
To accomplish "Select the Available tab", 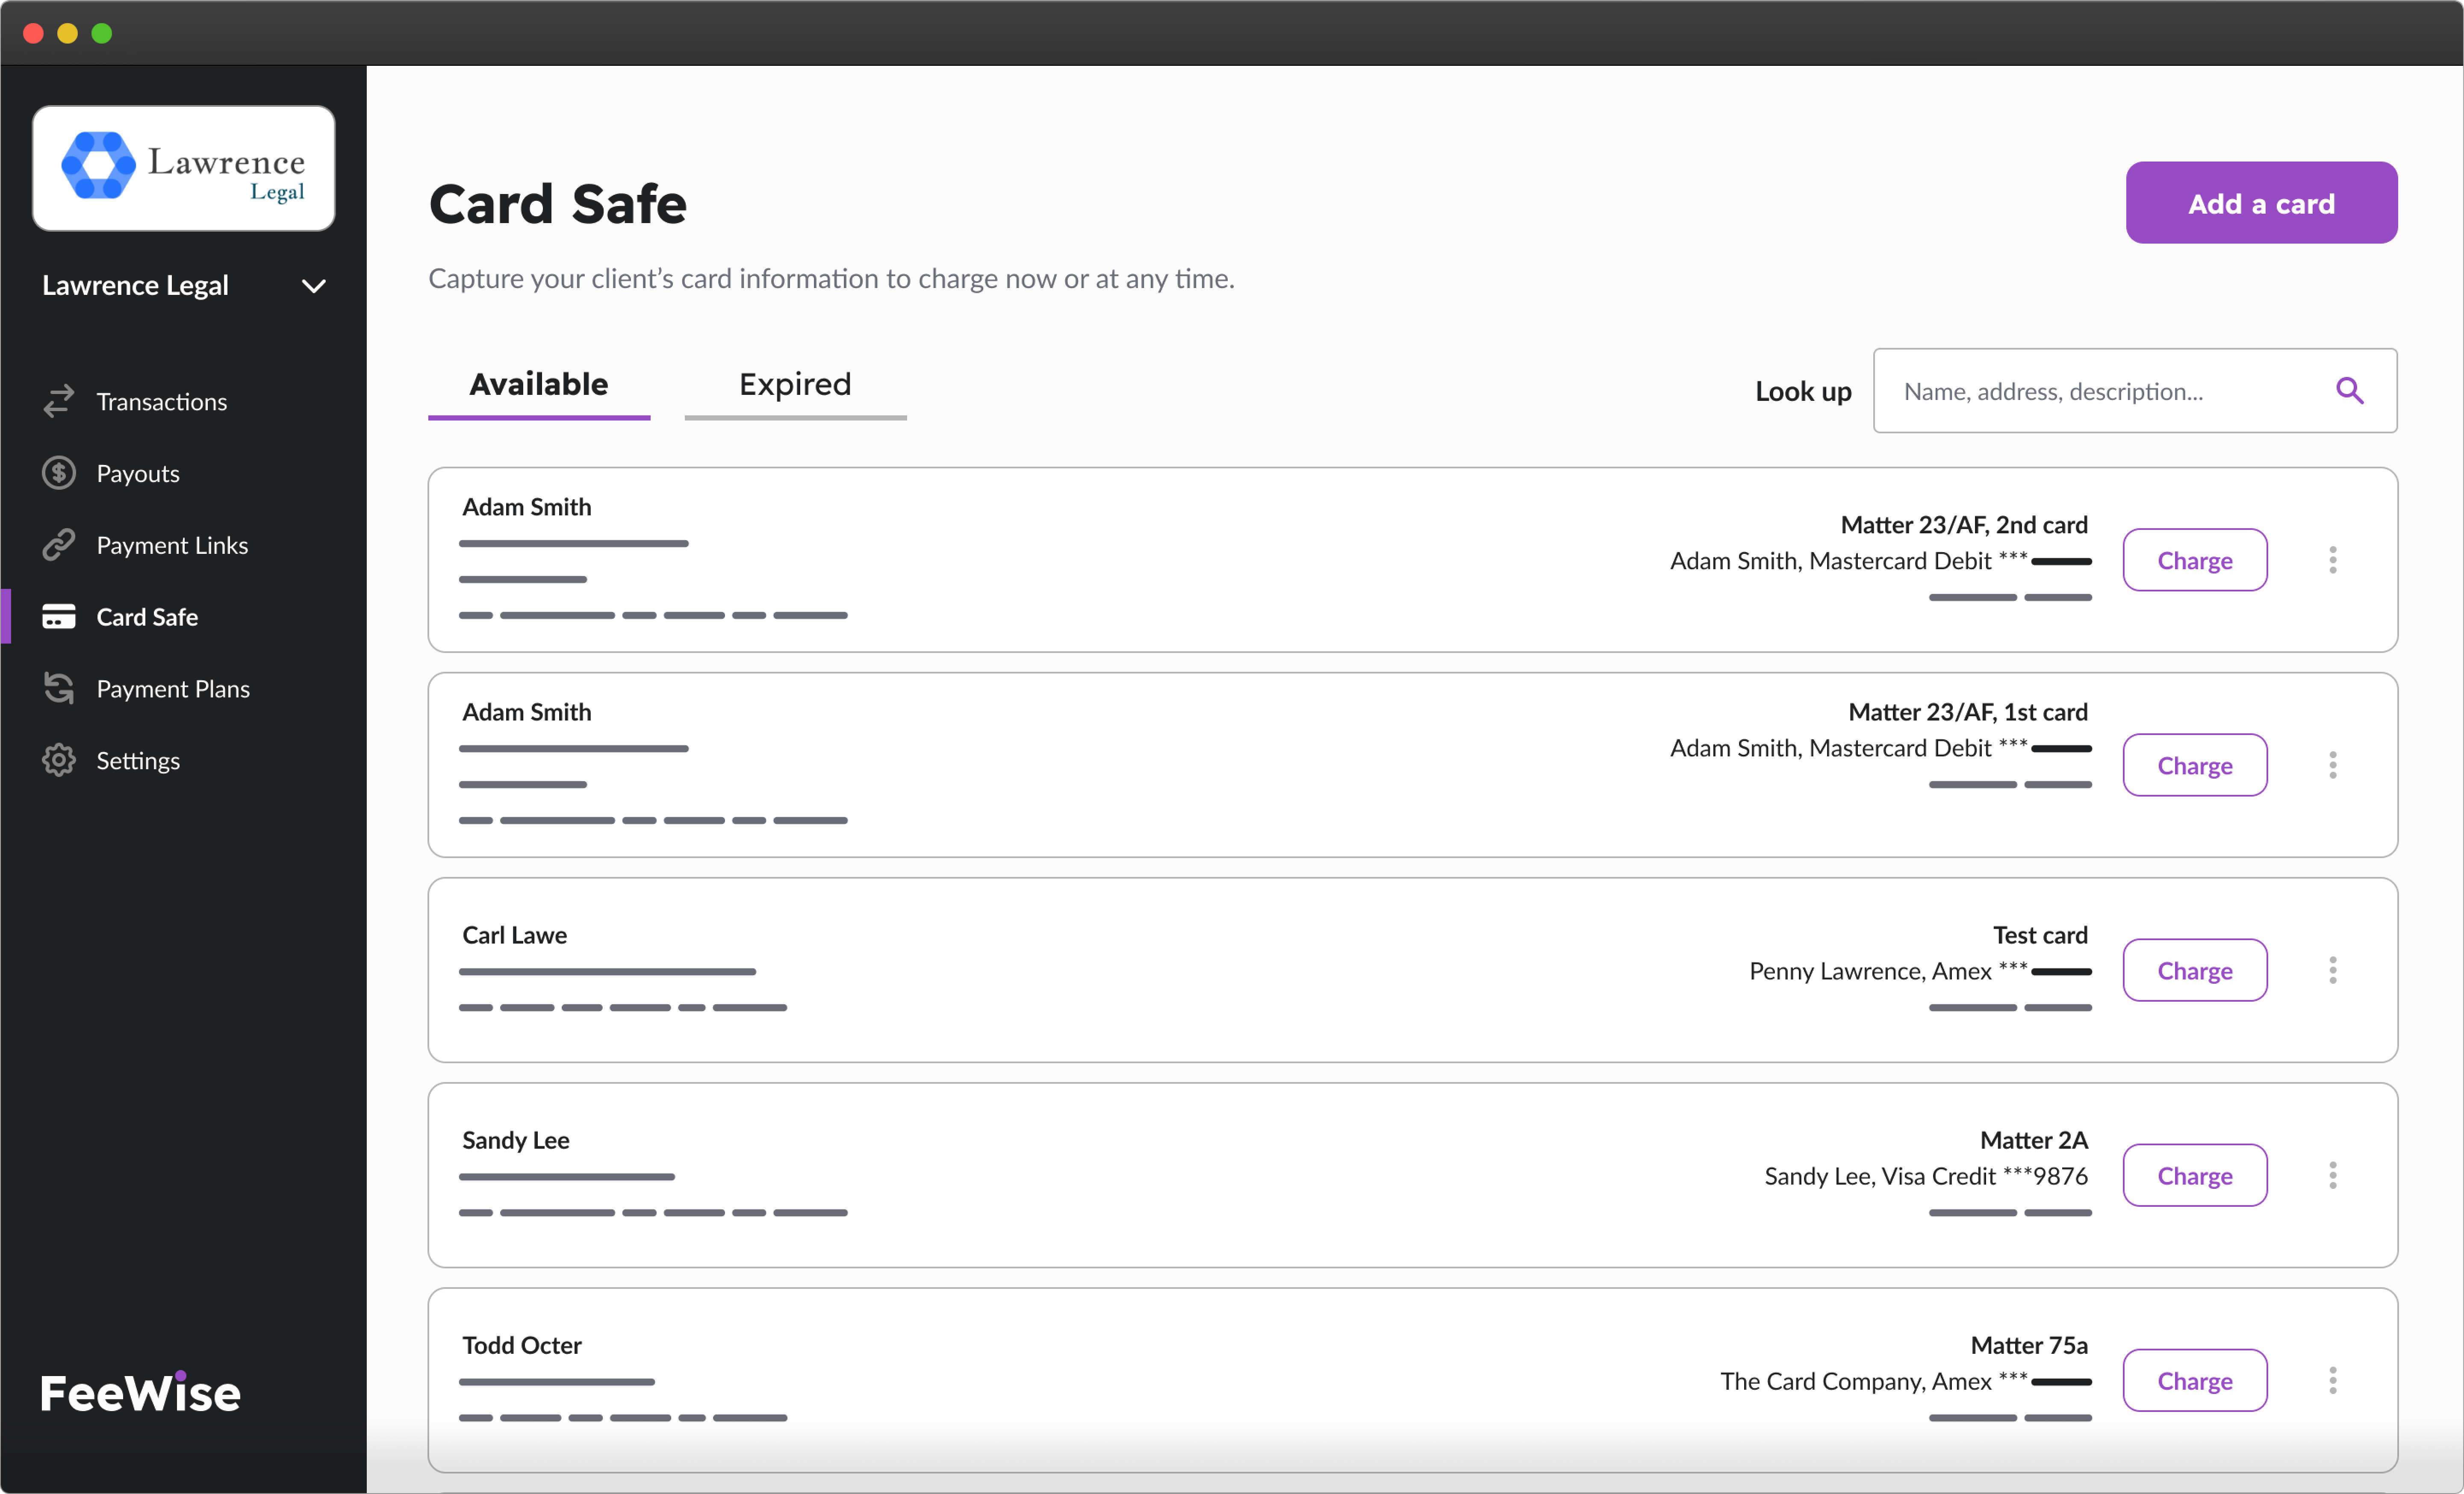I will tap(539, 385).
